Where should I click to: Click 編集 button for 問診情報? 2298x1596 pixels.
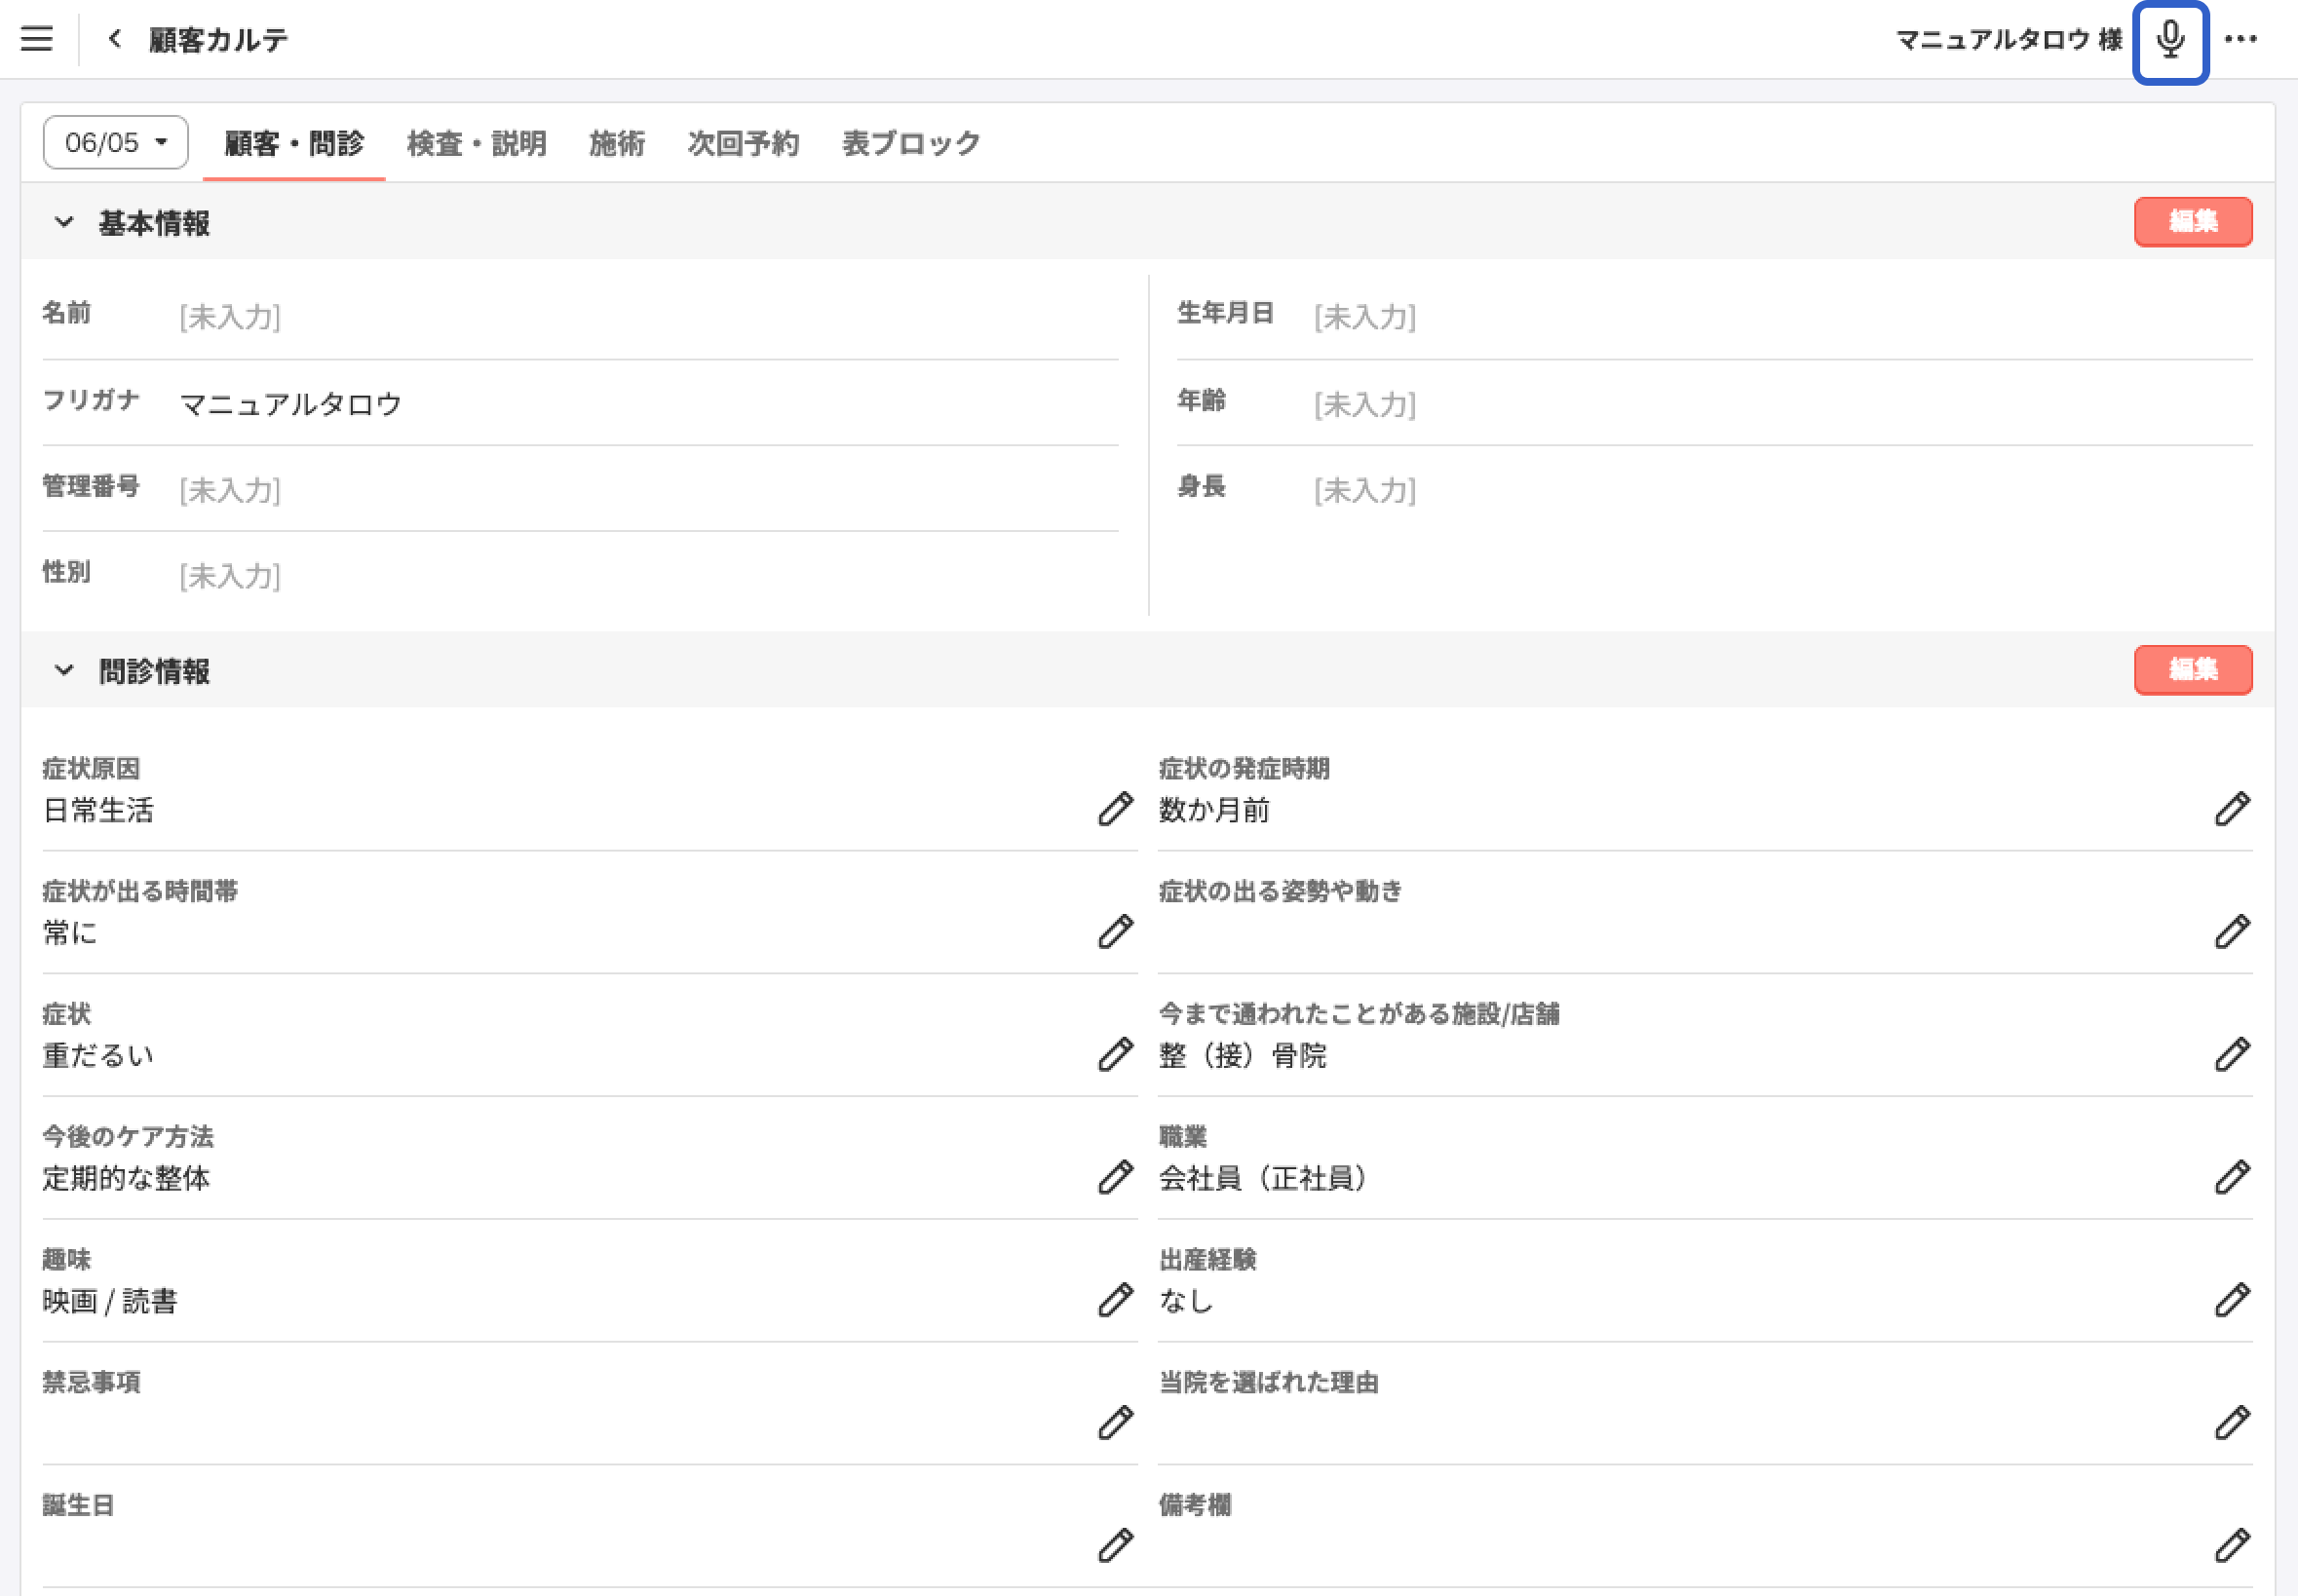click(x=2193, y=669)
